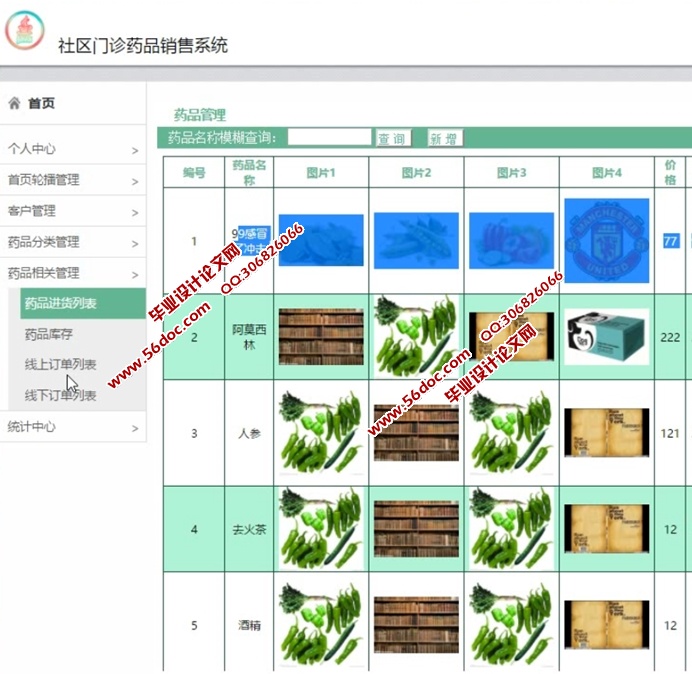Click the drug name 人参
Image resolution: width=692 pixels, height=674 pixels.
[x=249, y=433]
